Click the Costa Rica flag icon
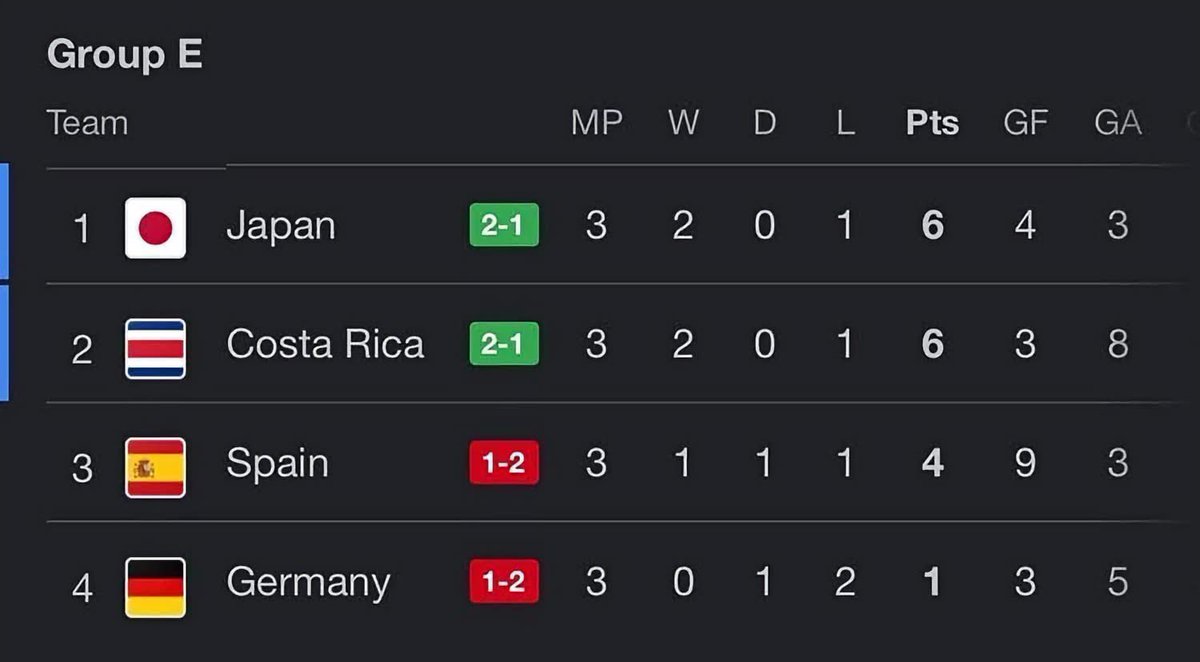 [155, 348]
